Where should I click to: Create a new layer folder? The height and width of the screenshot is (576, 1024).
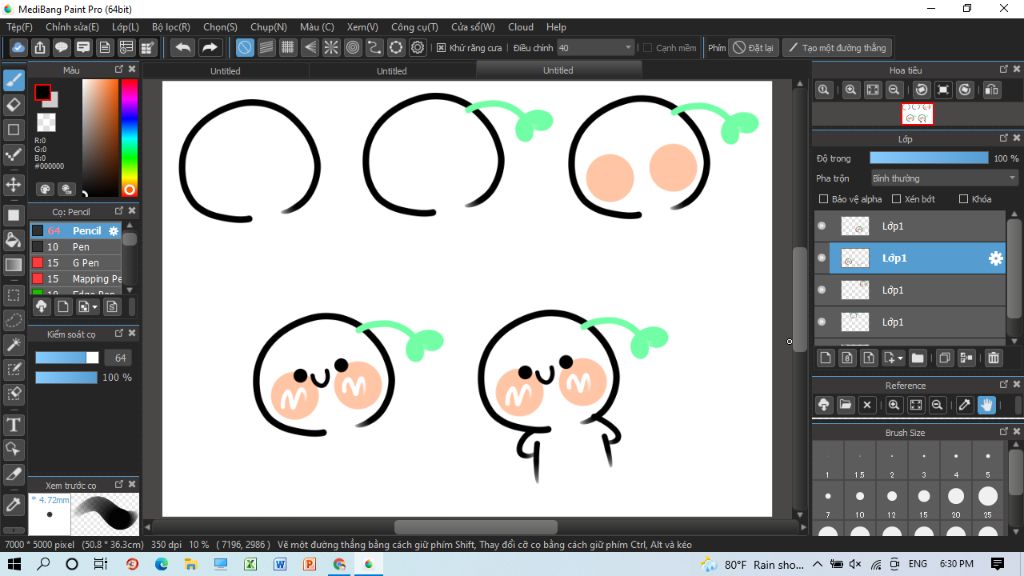(x=918, y=358)
